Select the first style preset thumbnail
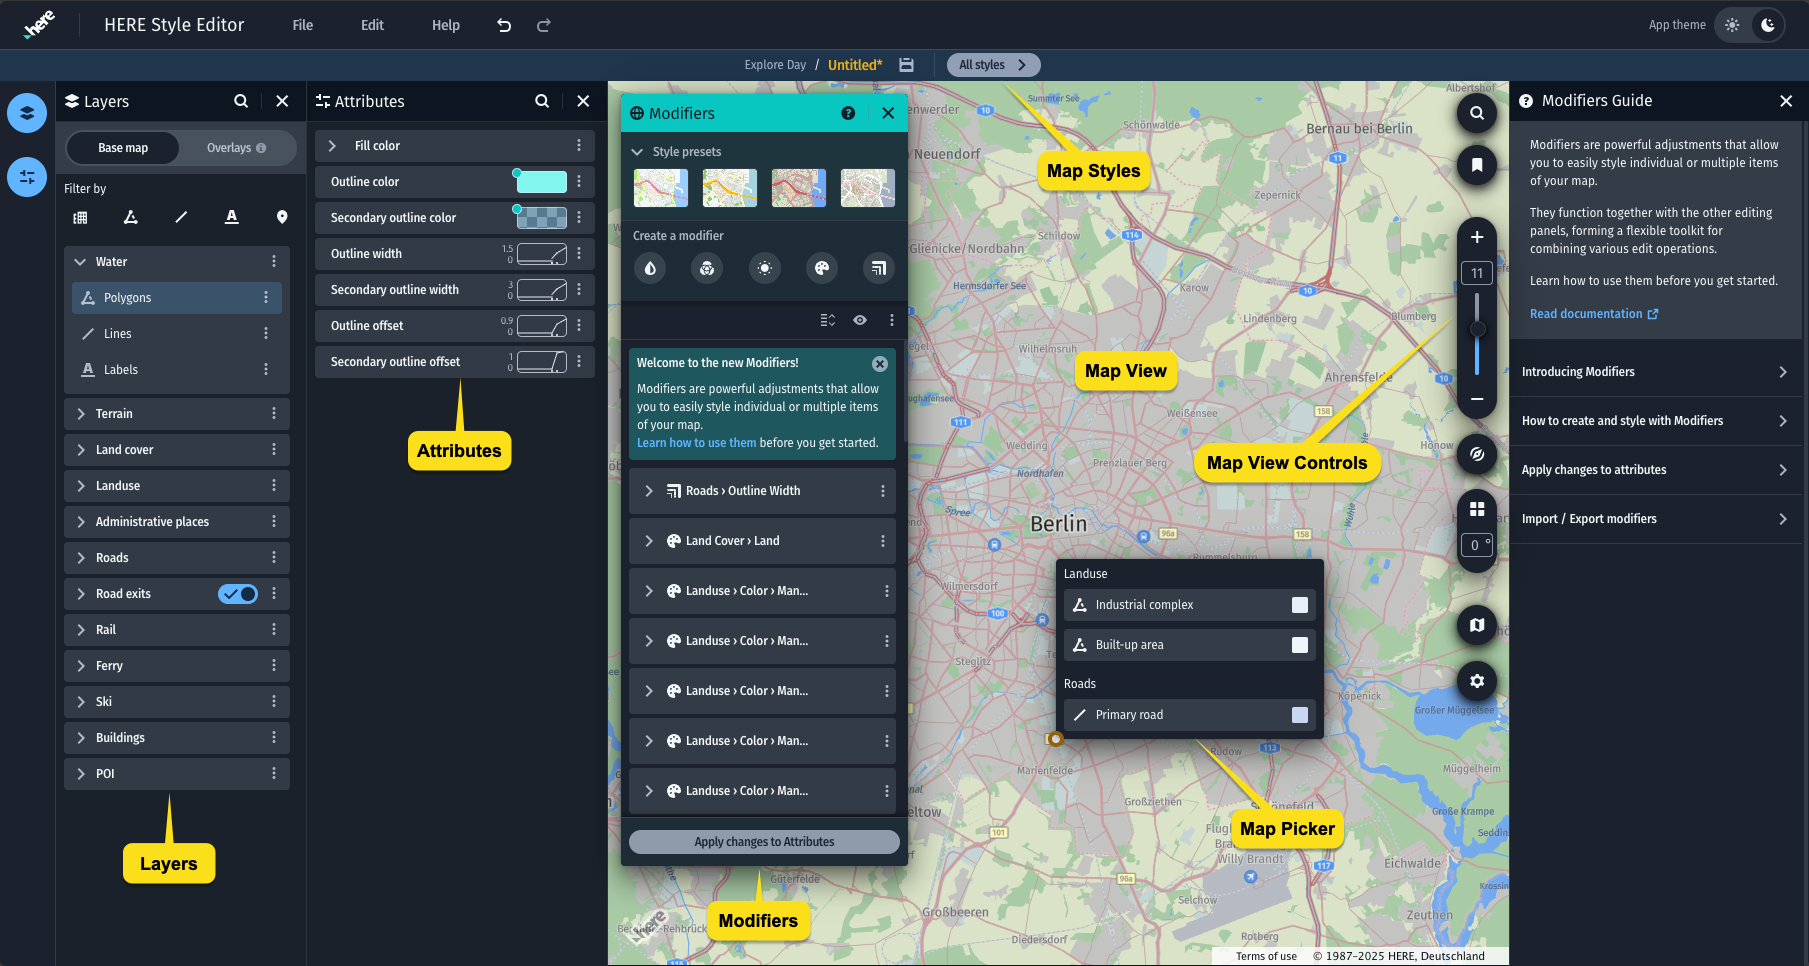1809x966 pixels. [x=660, y=188]
